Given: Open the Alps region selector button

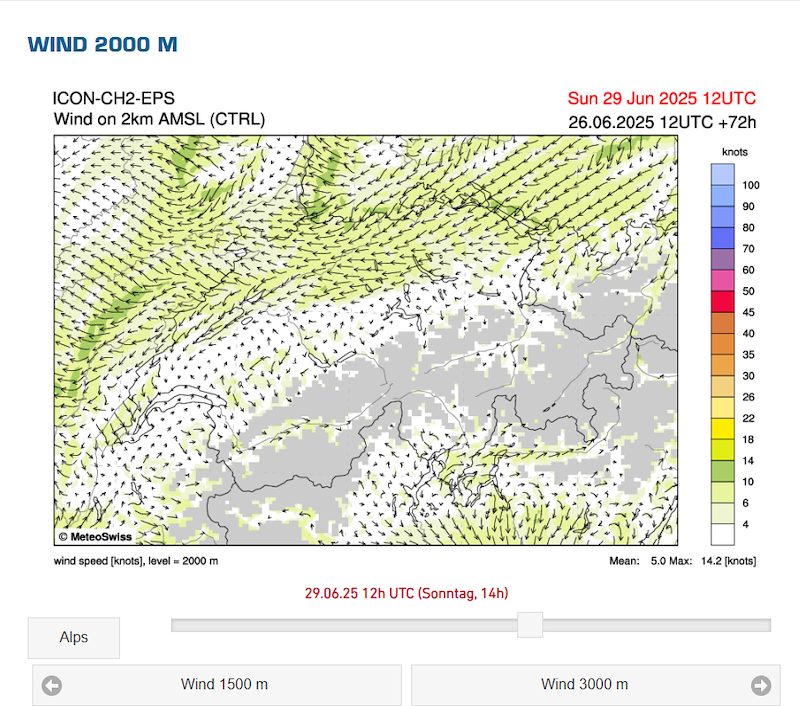Looking at the screenshot, I should pos(74,638).
